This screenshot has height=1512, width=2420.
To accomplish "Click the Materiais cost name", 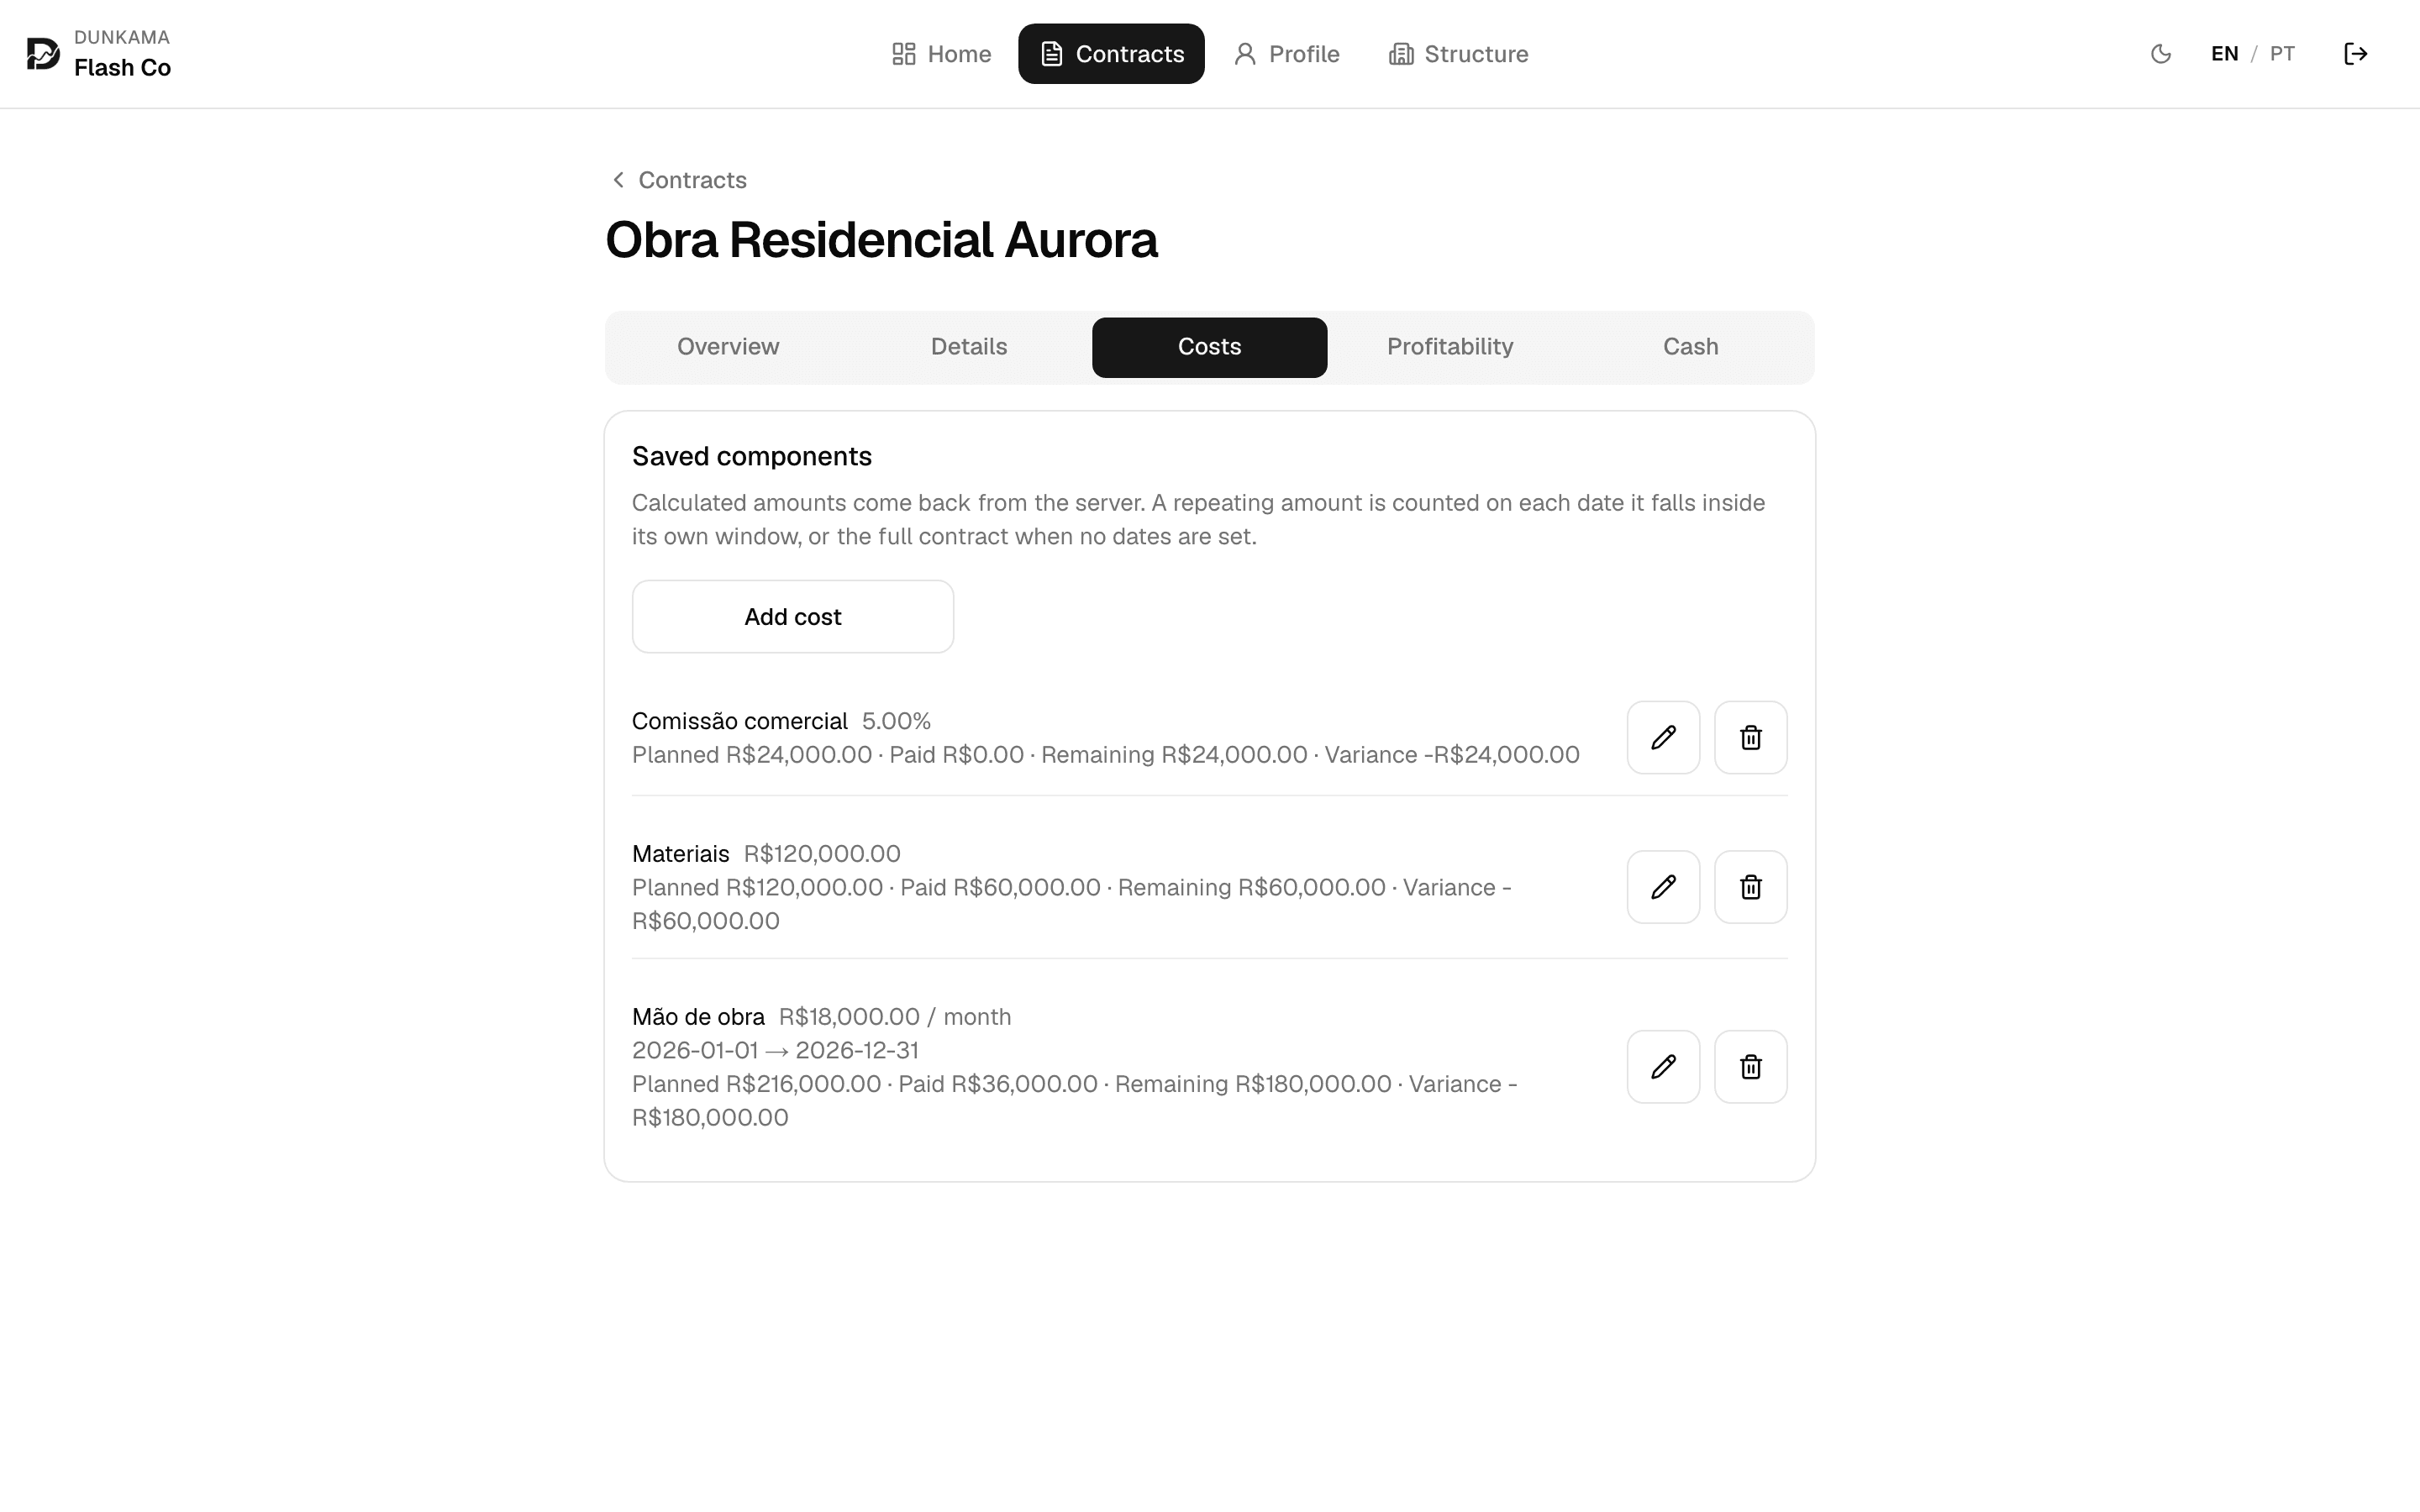I will click(680, 854).
